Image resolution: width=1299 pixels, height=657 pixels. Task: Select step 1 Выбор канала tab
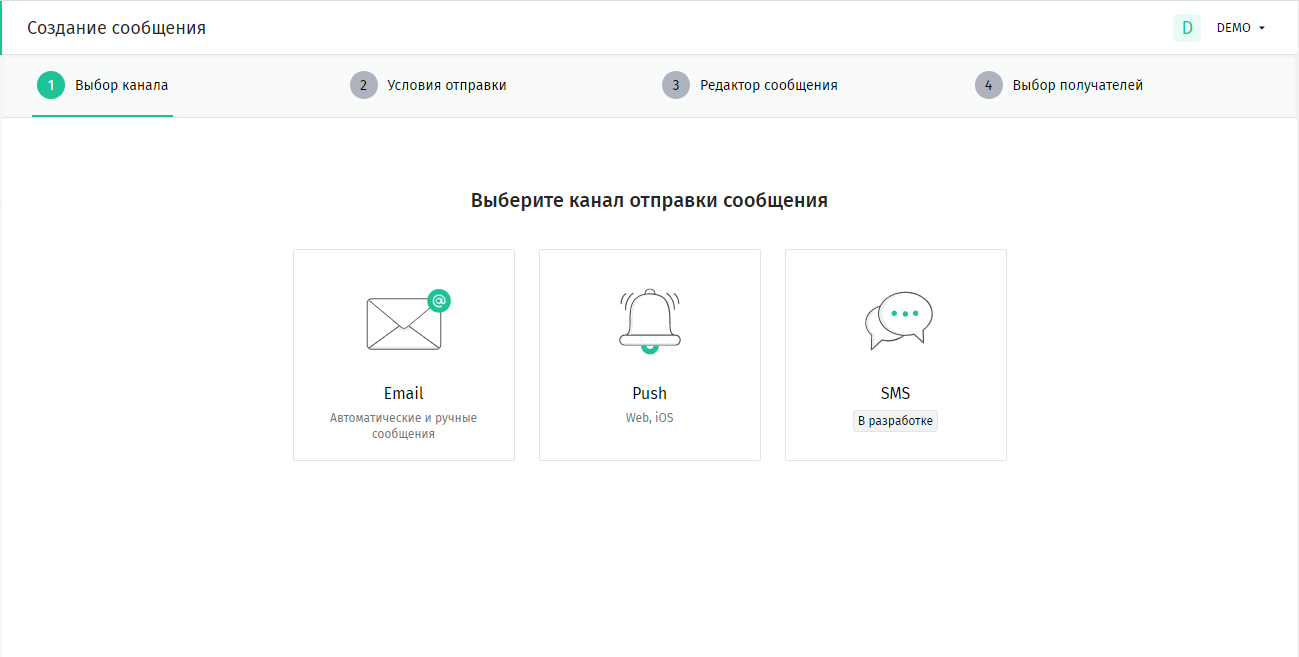pyautogui.click(x=103, y=85)
